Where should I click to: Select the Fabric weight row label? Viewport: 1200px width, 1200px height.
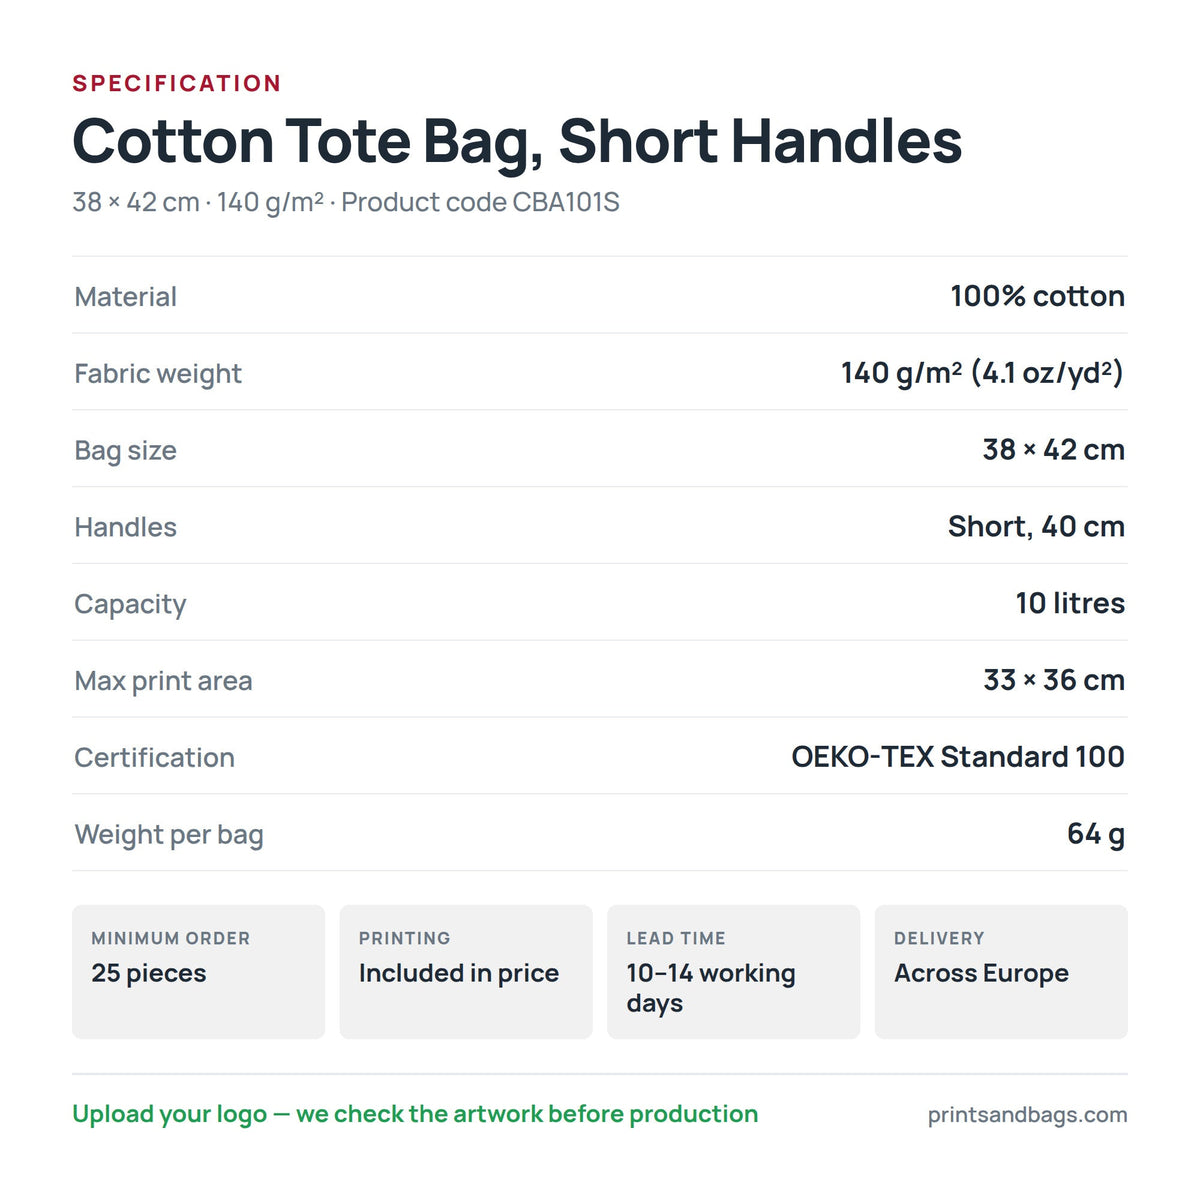tap(158, 374)
